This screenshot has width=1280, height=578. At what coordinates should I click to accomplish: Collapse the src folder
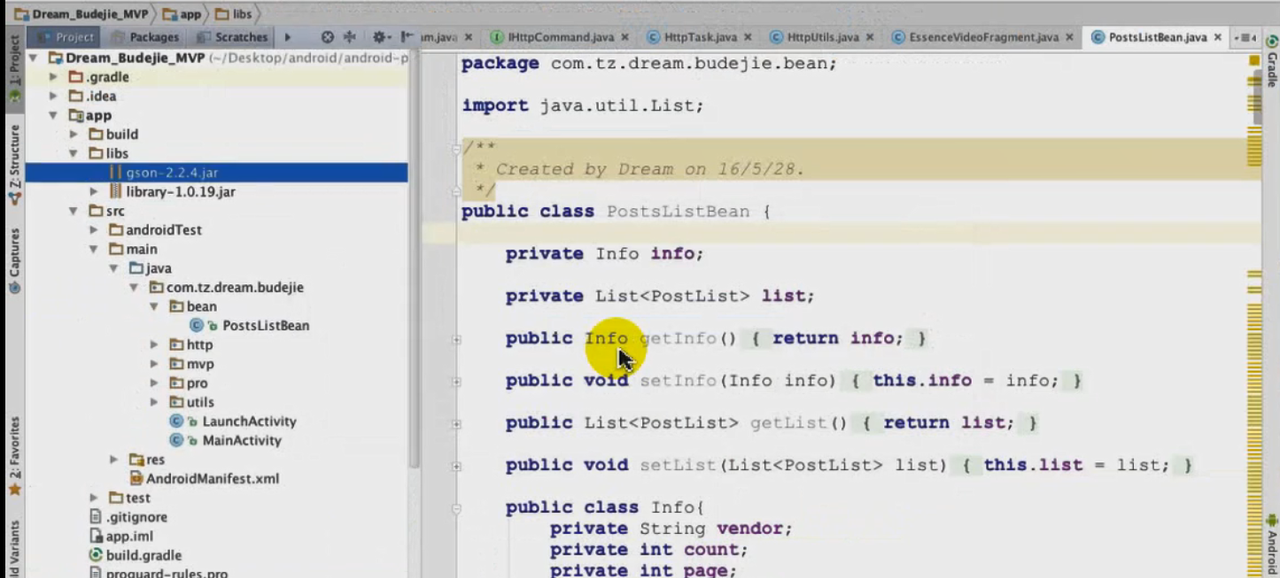click(x=73, y=211)
